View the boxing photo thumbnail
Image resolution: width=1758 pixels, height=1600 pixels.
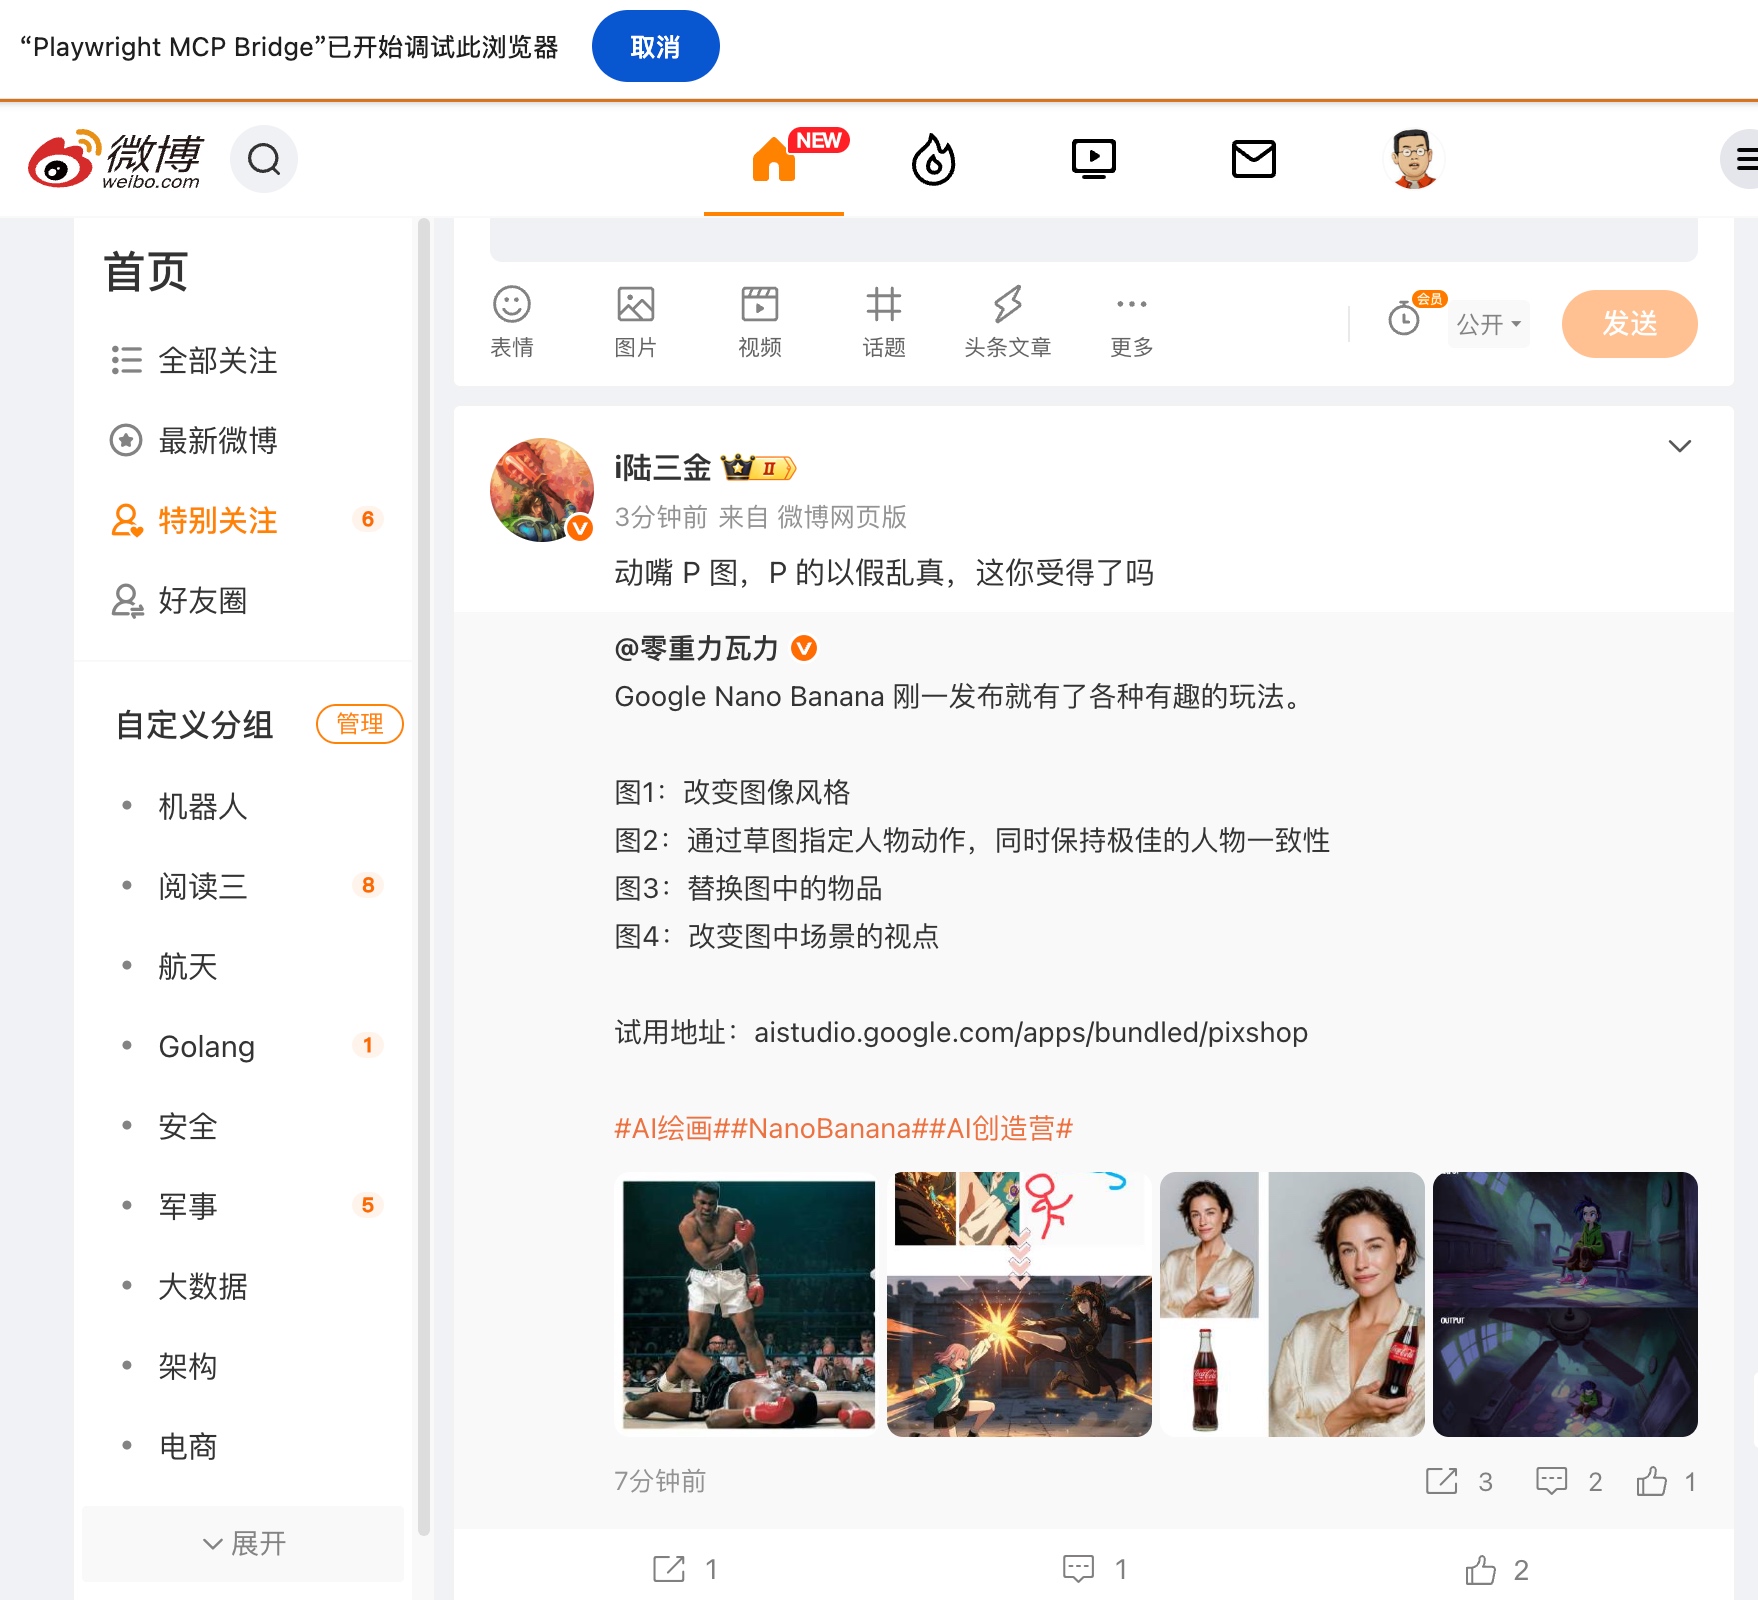pos(747,1304)
